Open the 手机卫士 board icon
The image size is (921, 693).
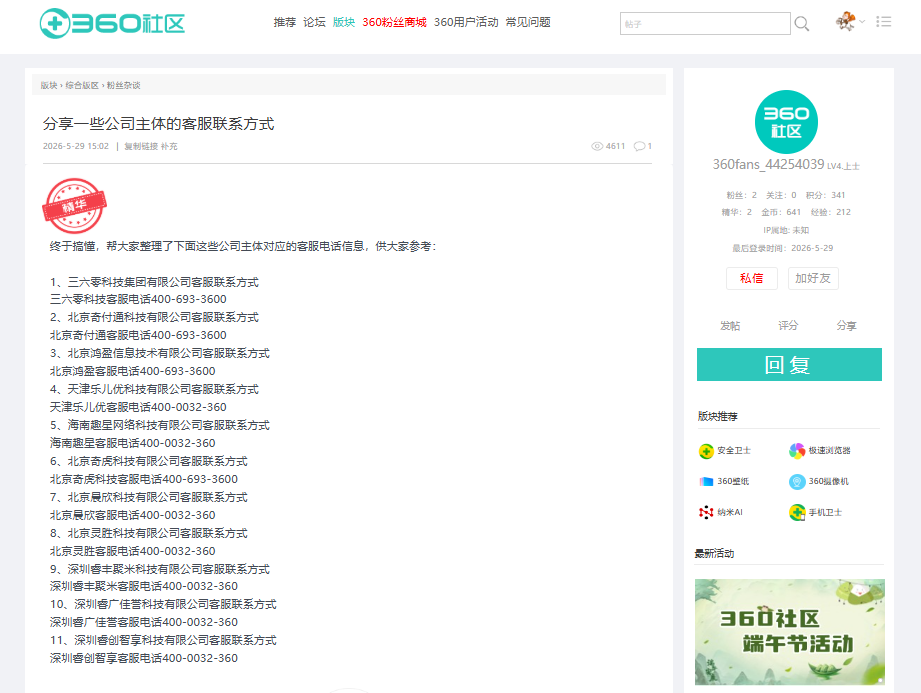[x=797, y=512]
